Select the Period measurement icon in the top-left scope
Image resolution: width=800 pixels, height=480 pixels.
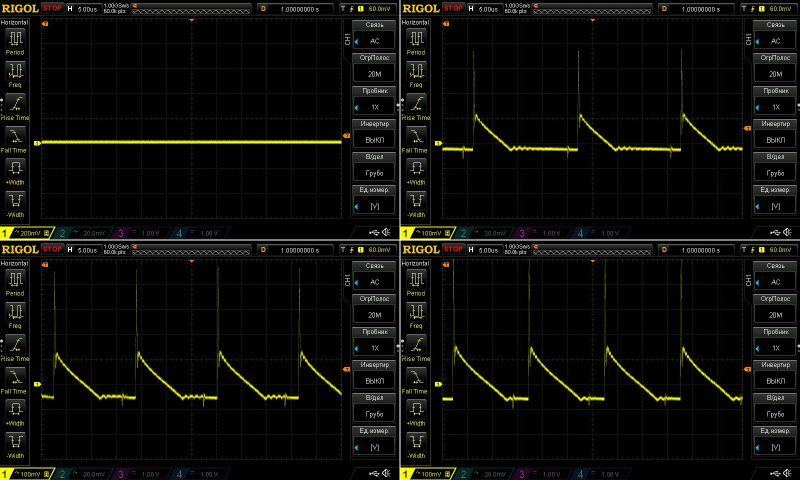(15, 38)
